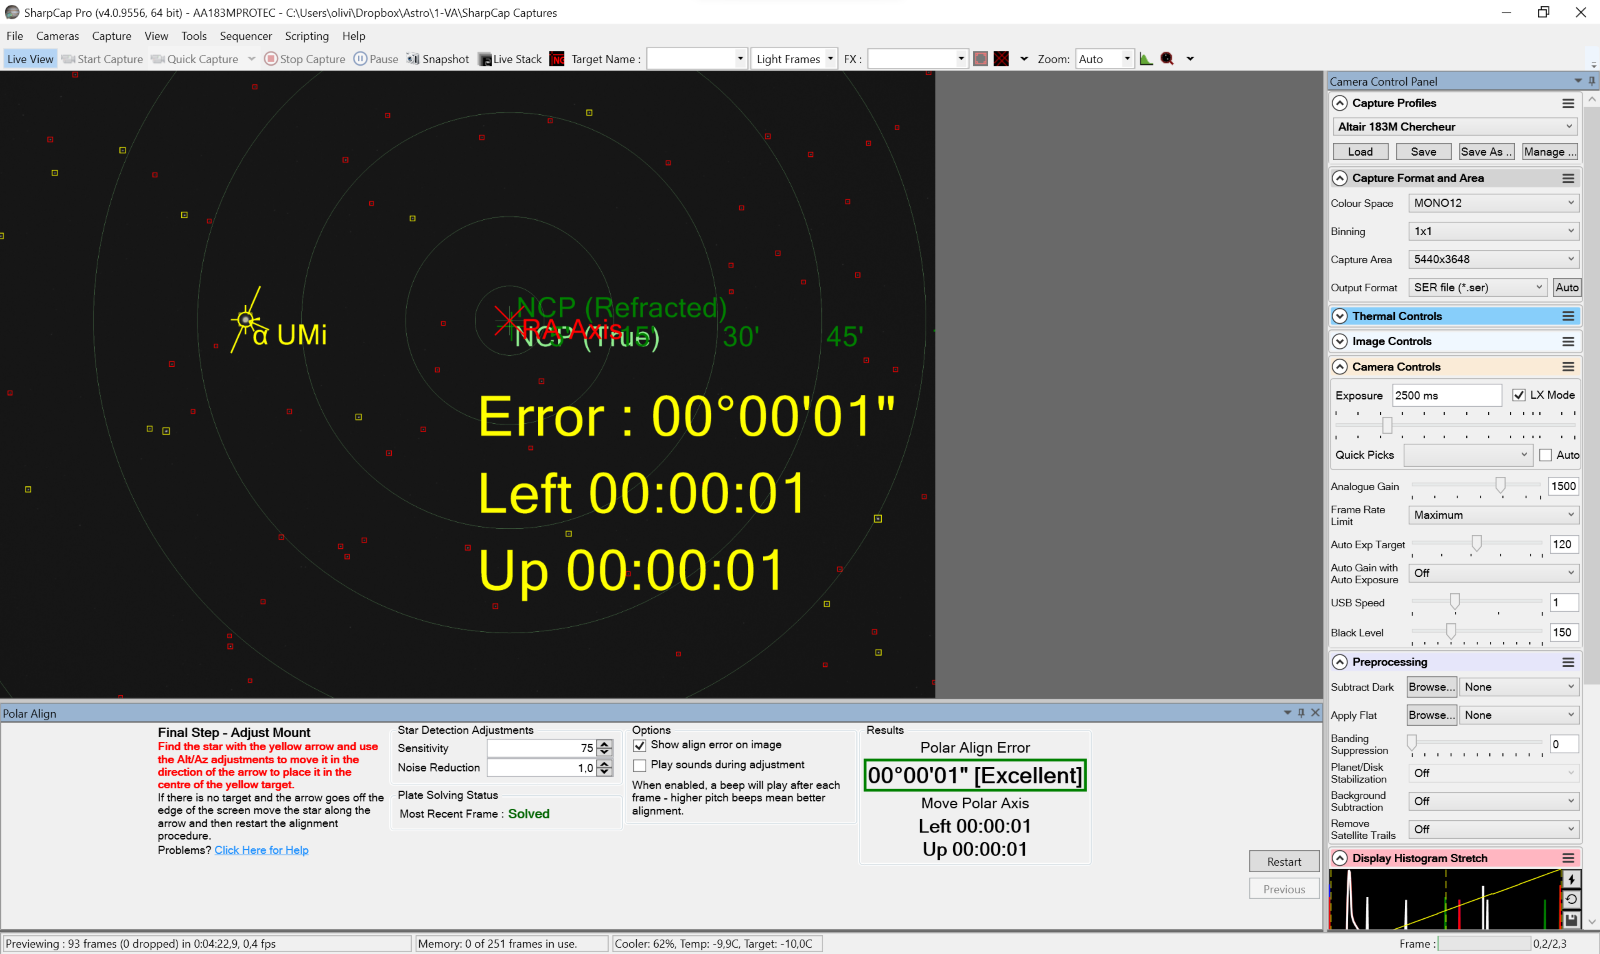Uncheck the LX Mode checkbox

point(1519,395)
